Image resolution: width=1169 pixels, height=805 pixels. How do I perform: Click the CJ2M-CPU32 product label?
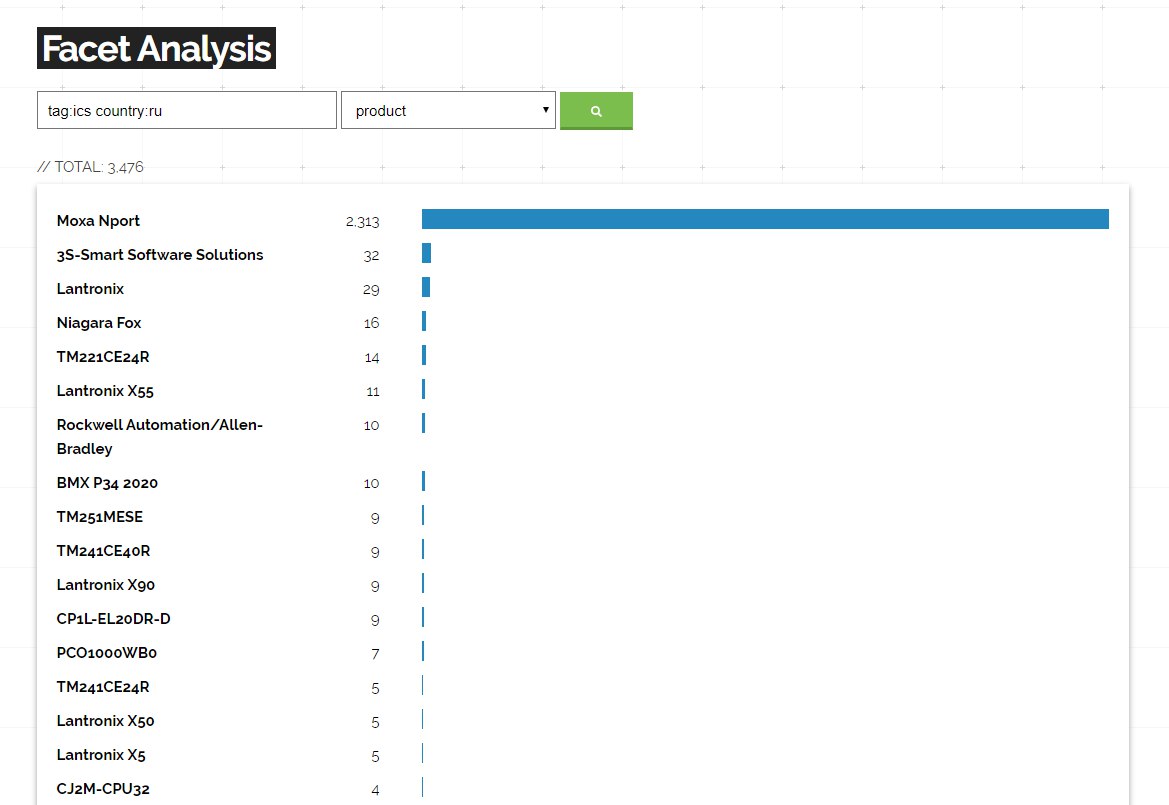(x=103, y=789)
